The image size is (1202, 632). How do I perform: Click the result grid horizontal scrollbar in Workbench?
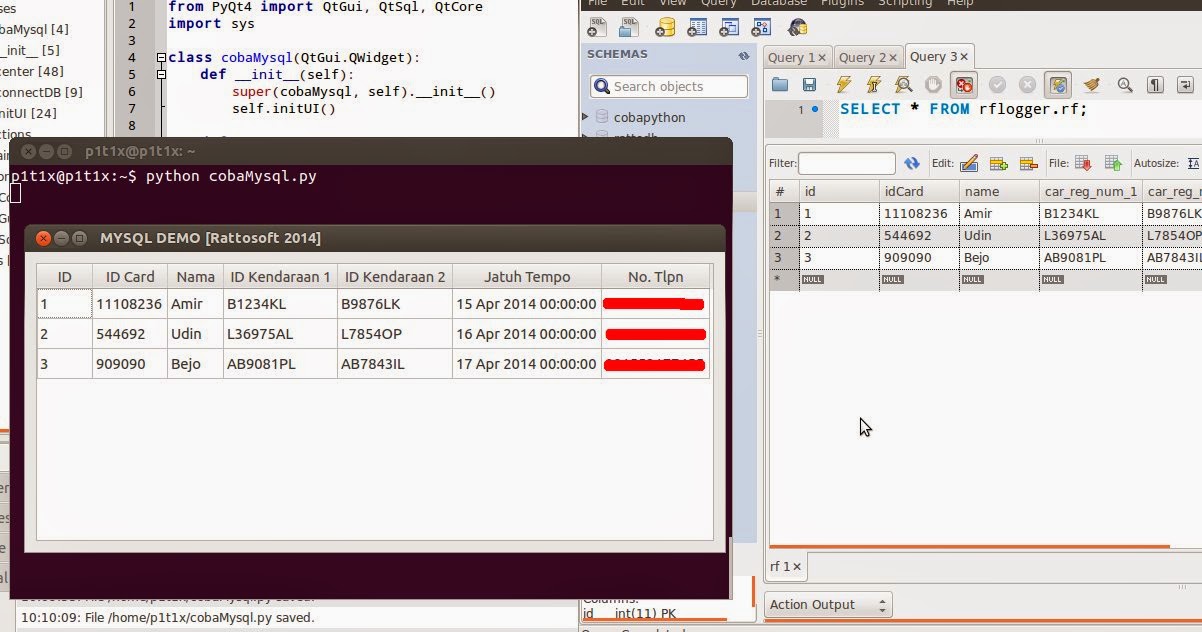coord(970,546)
